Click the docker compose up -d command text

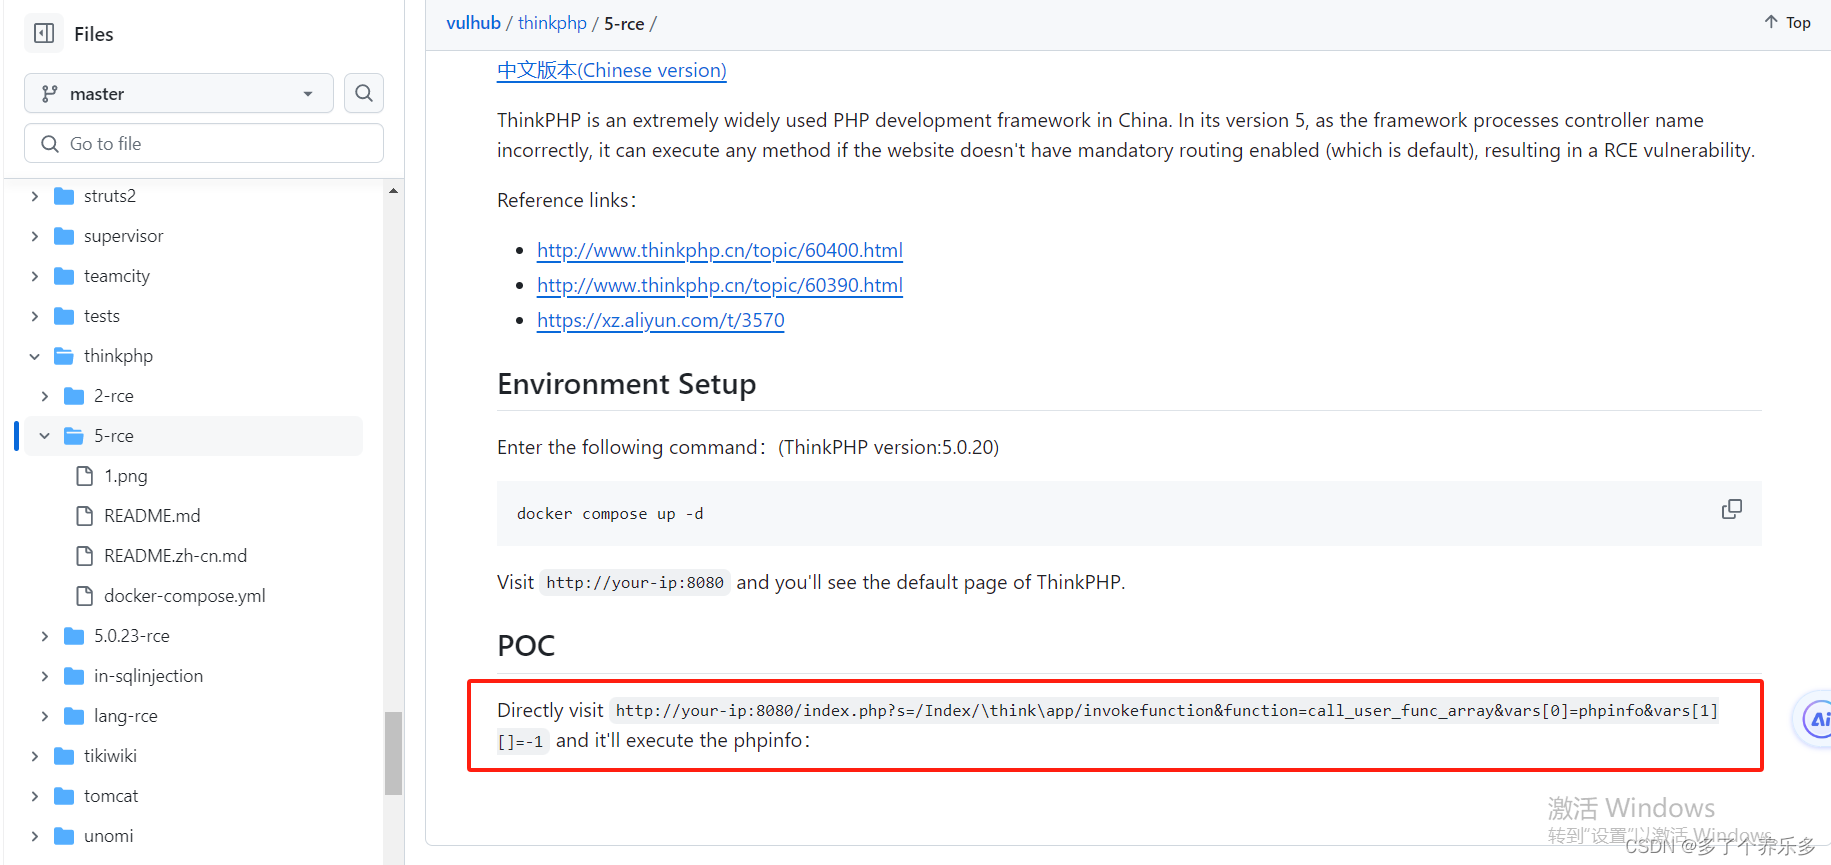(x=610, y=514)
